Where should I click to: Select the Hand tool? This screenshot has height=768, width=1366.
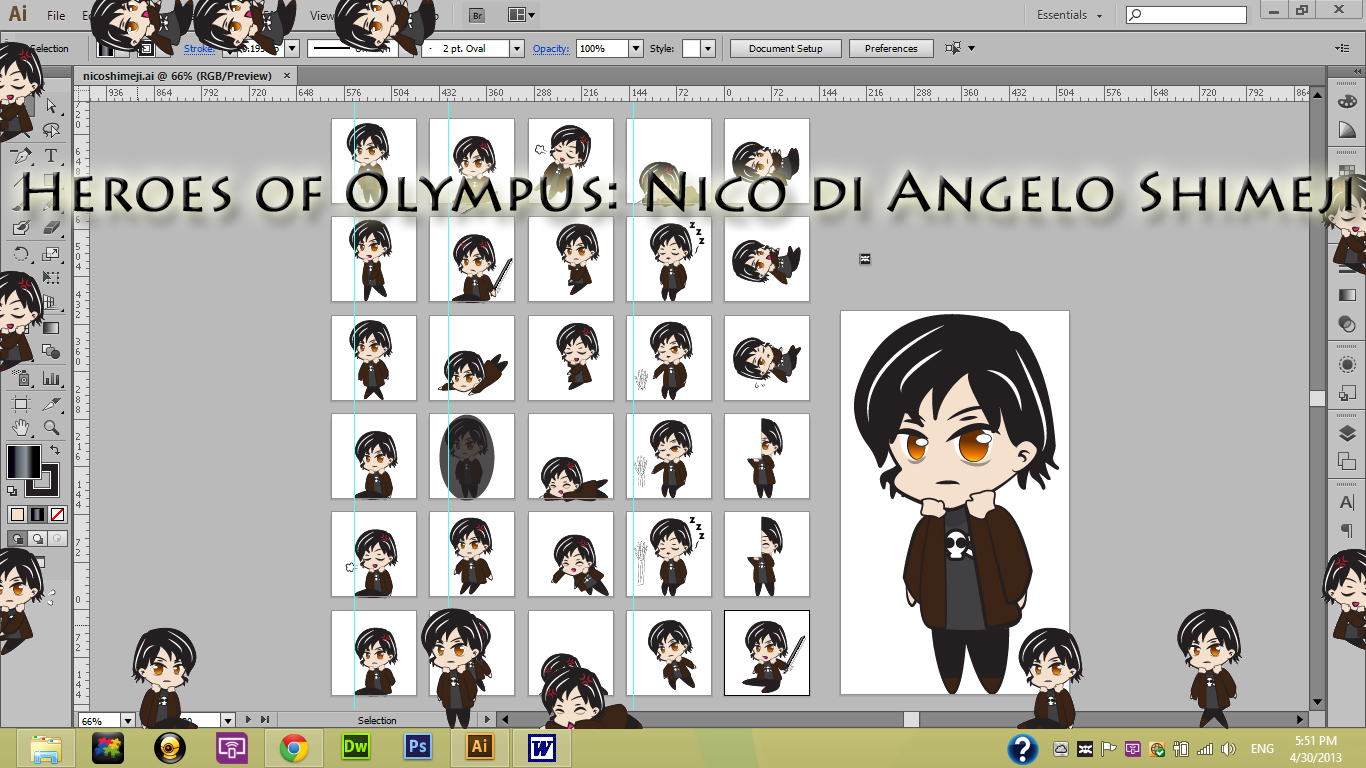(x=21, y=428)
